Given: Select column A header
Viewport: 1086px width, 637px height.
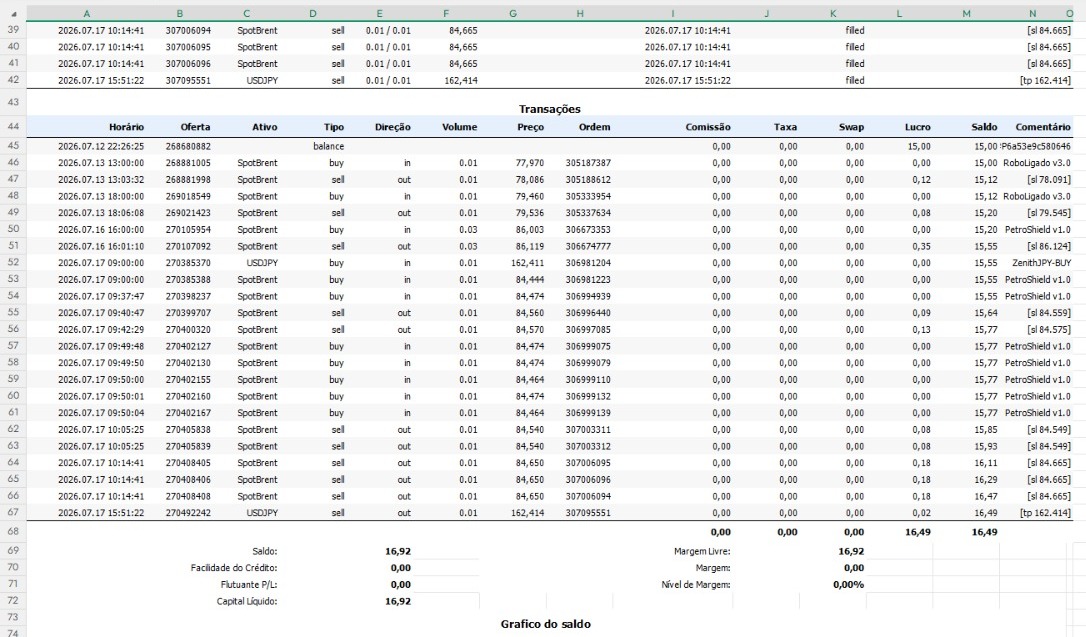Looking at the screenshot, I should pos(87,13).
